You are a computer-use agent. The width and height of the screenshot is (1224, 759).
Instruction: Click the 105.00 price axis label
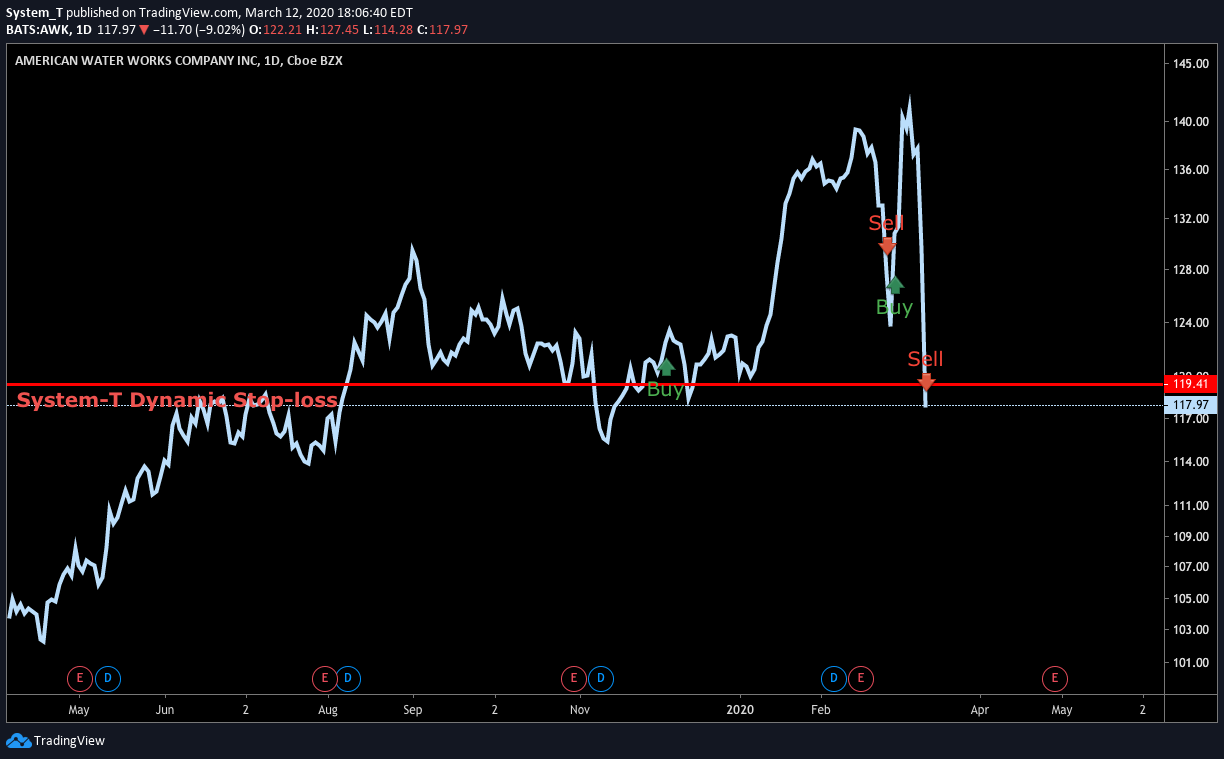(1192, 599)
